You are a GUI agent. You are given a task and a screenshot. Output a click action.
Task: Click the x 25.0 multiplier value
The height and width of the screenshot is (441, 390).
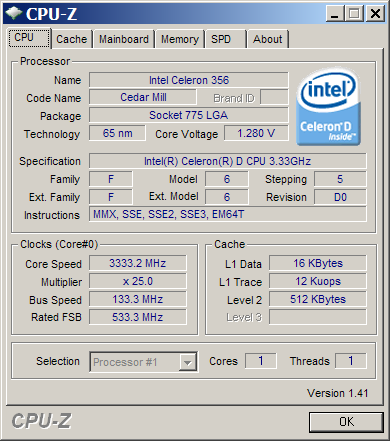(x=138, y=281)
